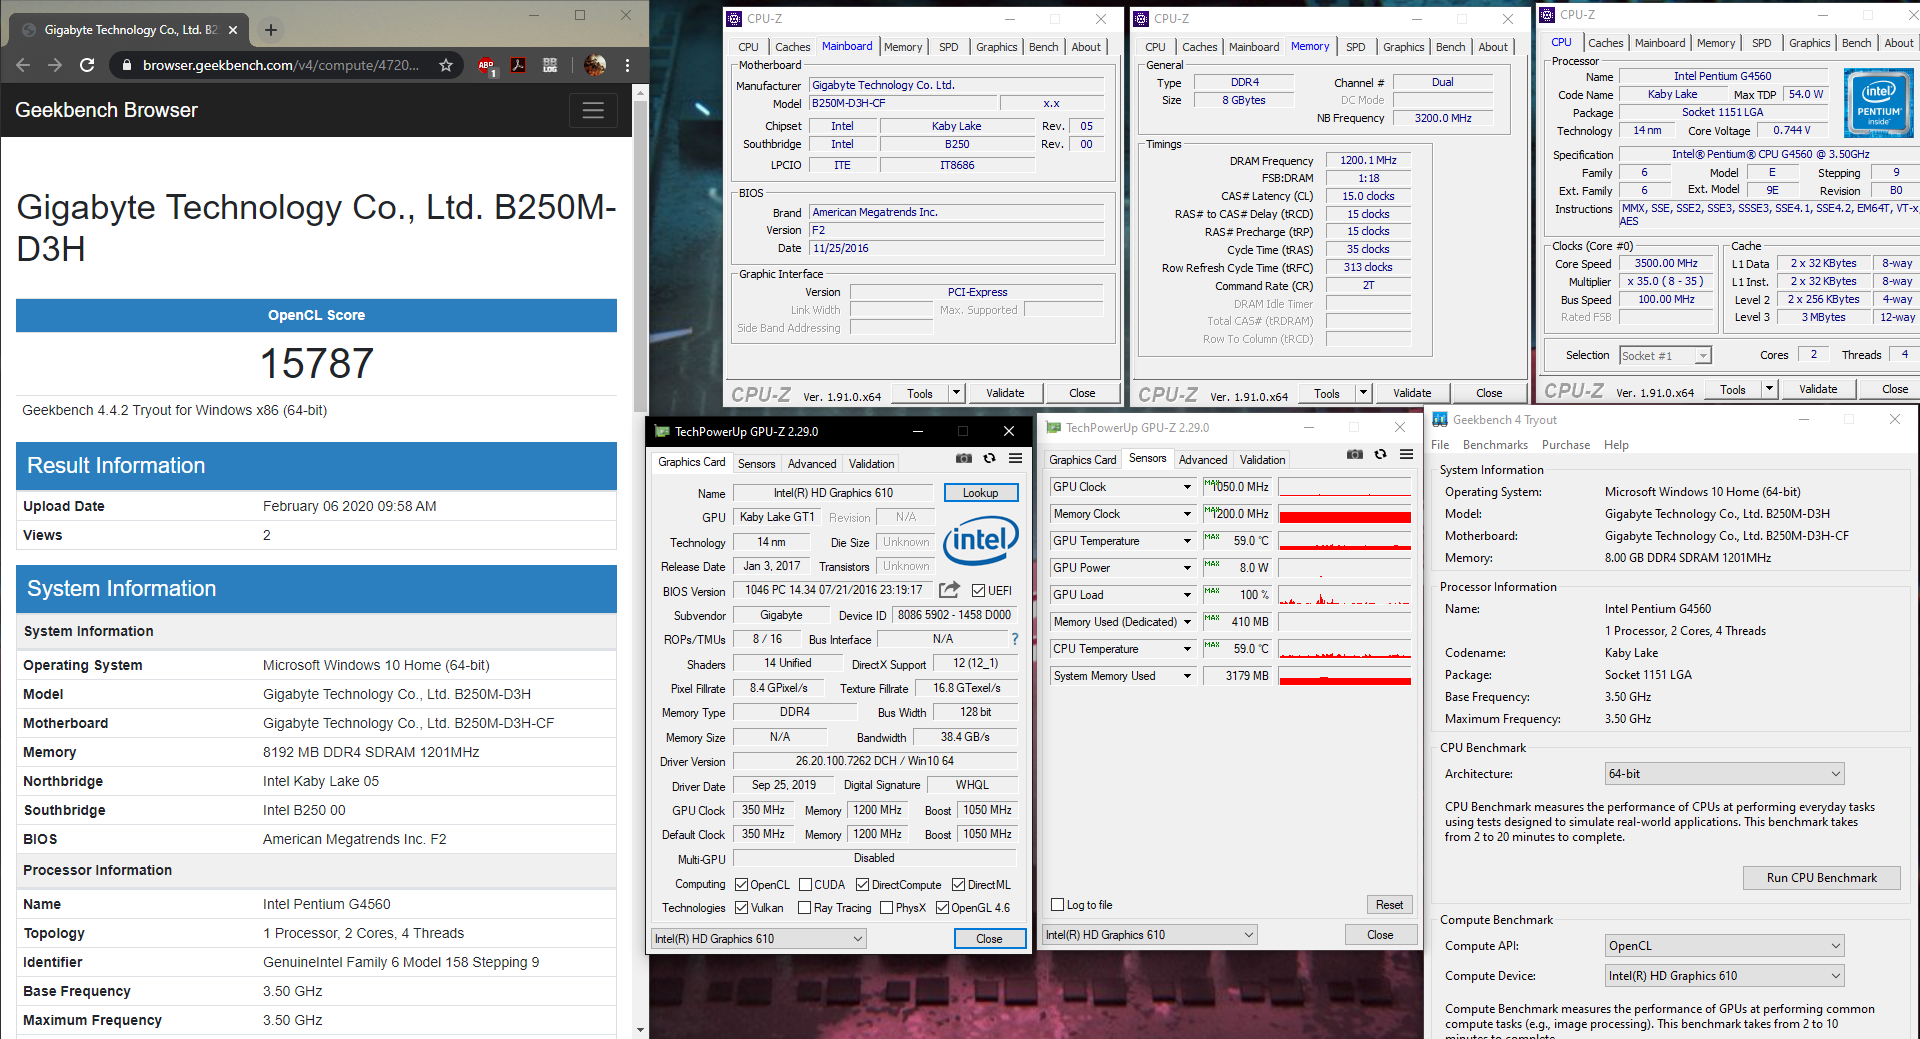Screen dimensions: 1920x1039
Task: Click the share BIOS icon beside BIOS Version
Action: click(950, 590)
